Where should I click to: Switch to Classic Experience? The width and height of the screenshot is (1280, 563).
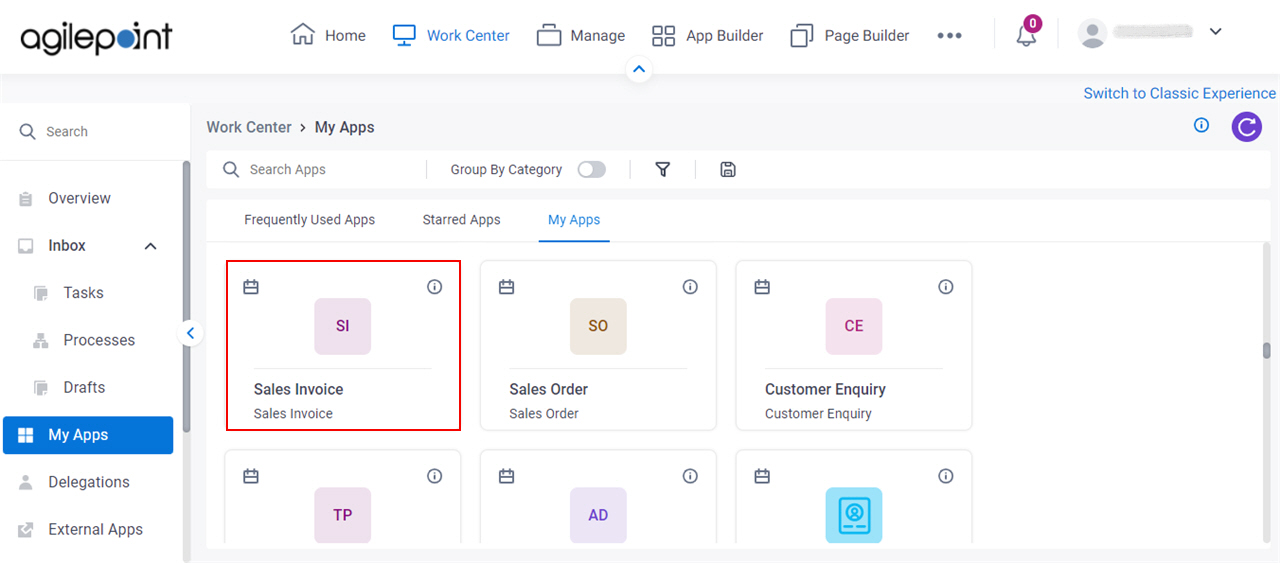(x=1180, y=93)
